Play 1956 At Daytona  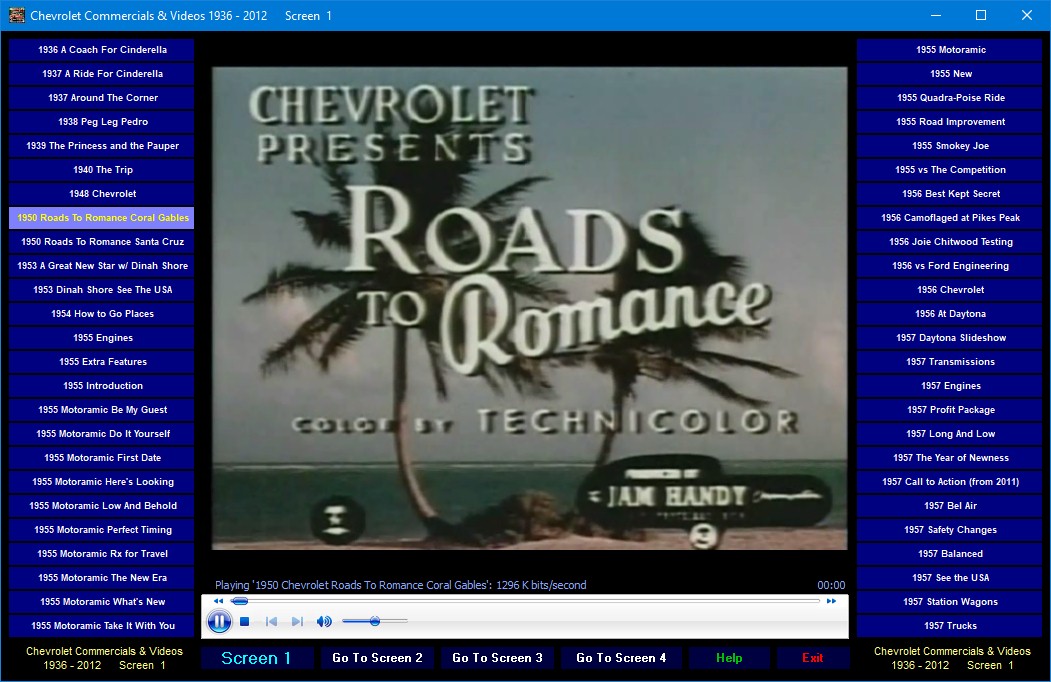950,314
